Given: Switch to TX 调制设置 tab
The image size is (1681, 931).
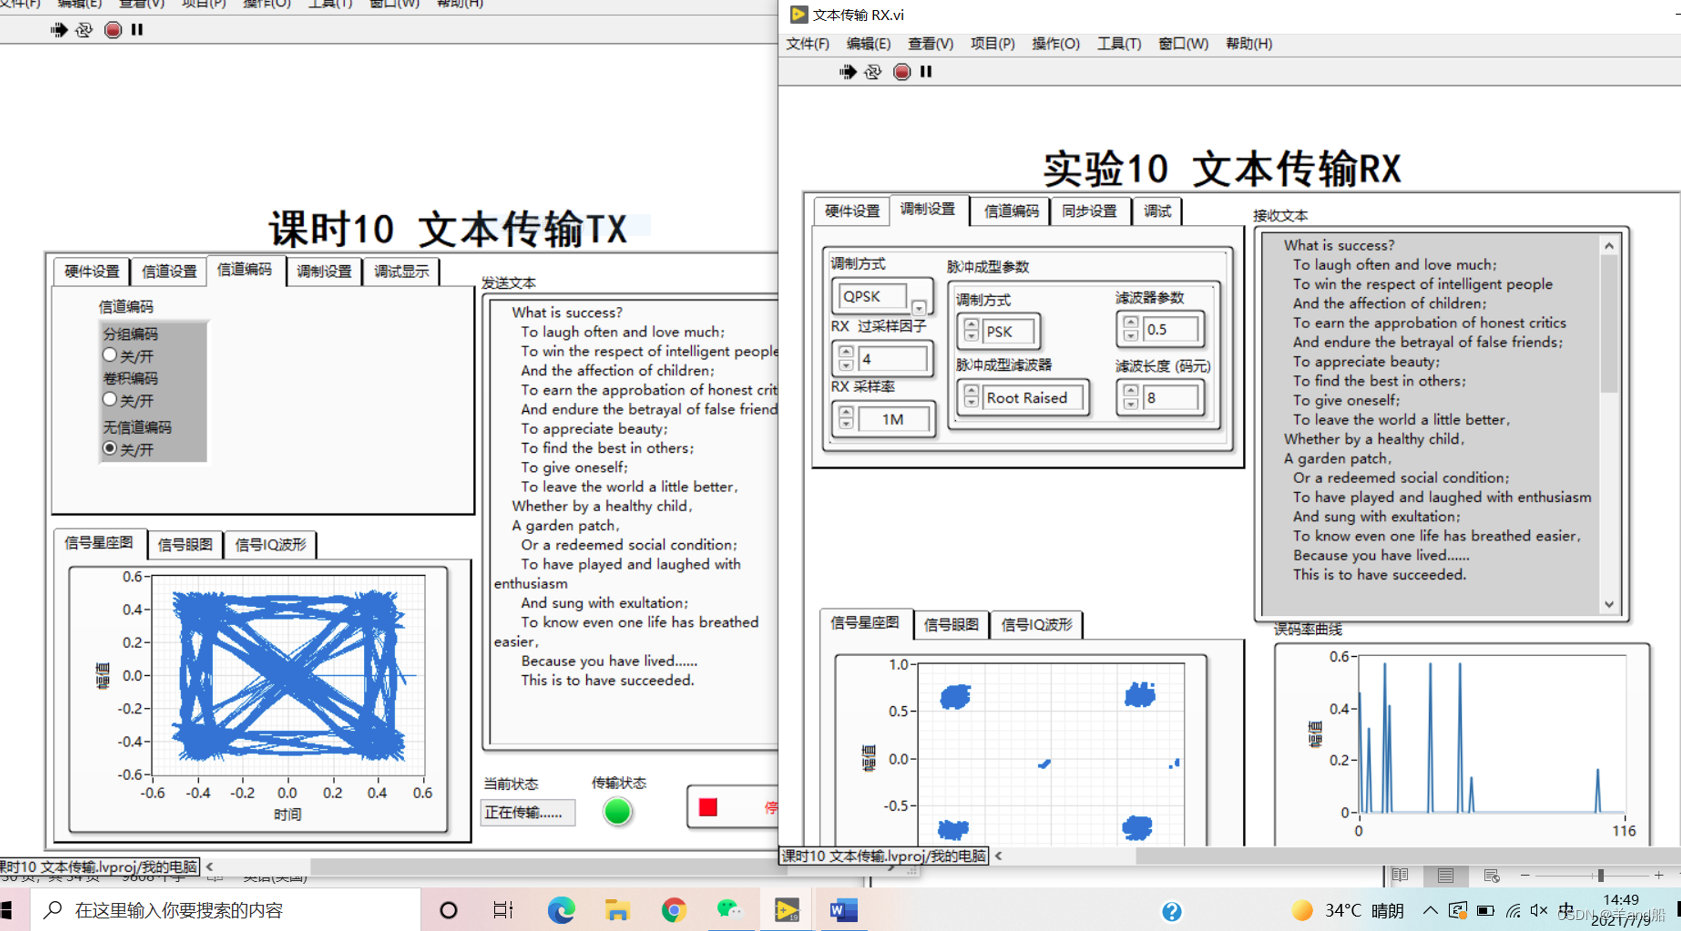Looking at the screenshot, I should tap(324, 271).
